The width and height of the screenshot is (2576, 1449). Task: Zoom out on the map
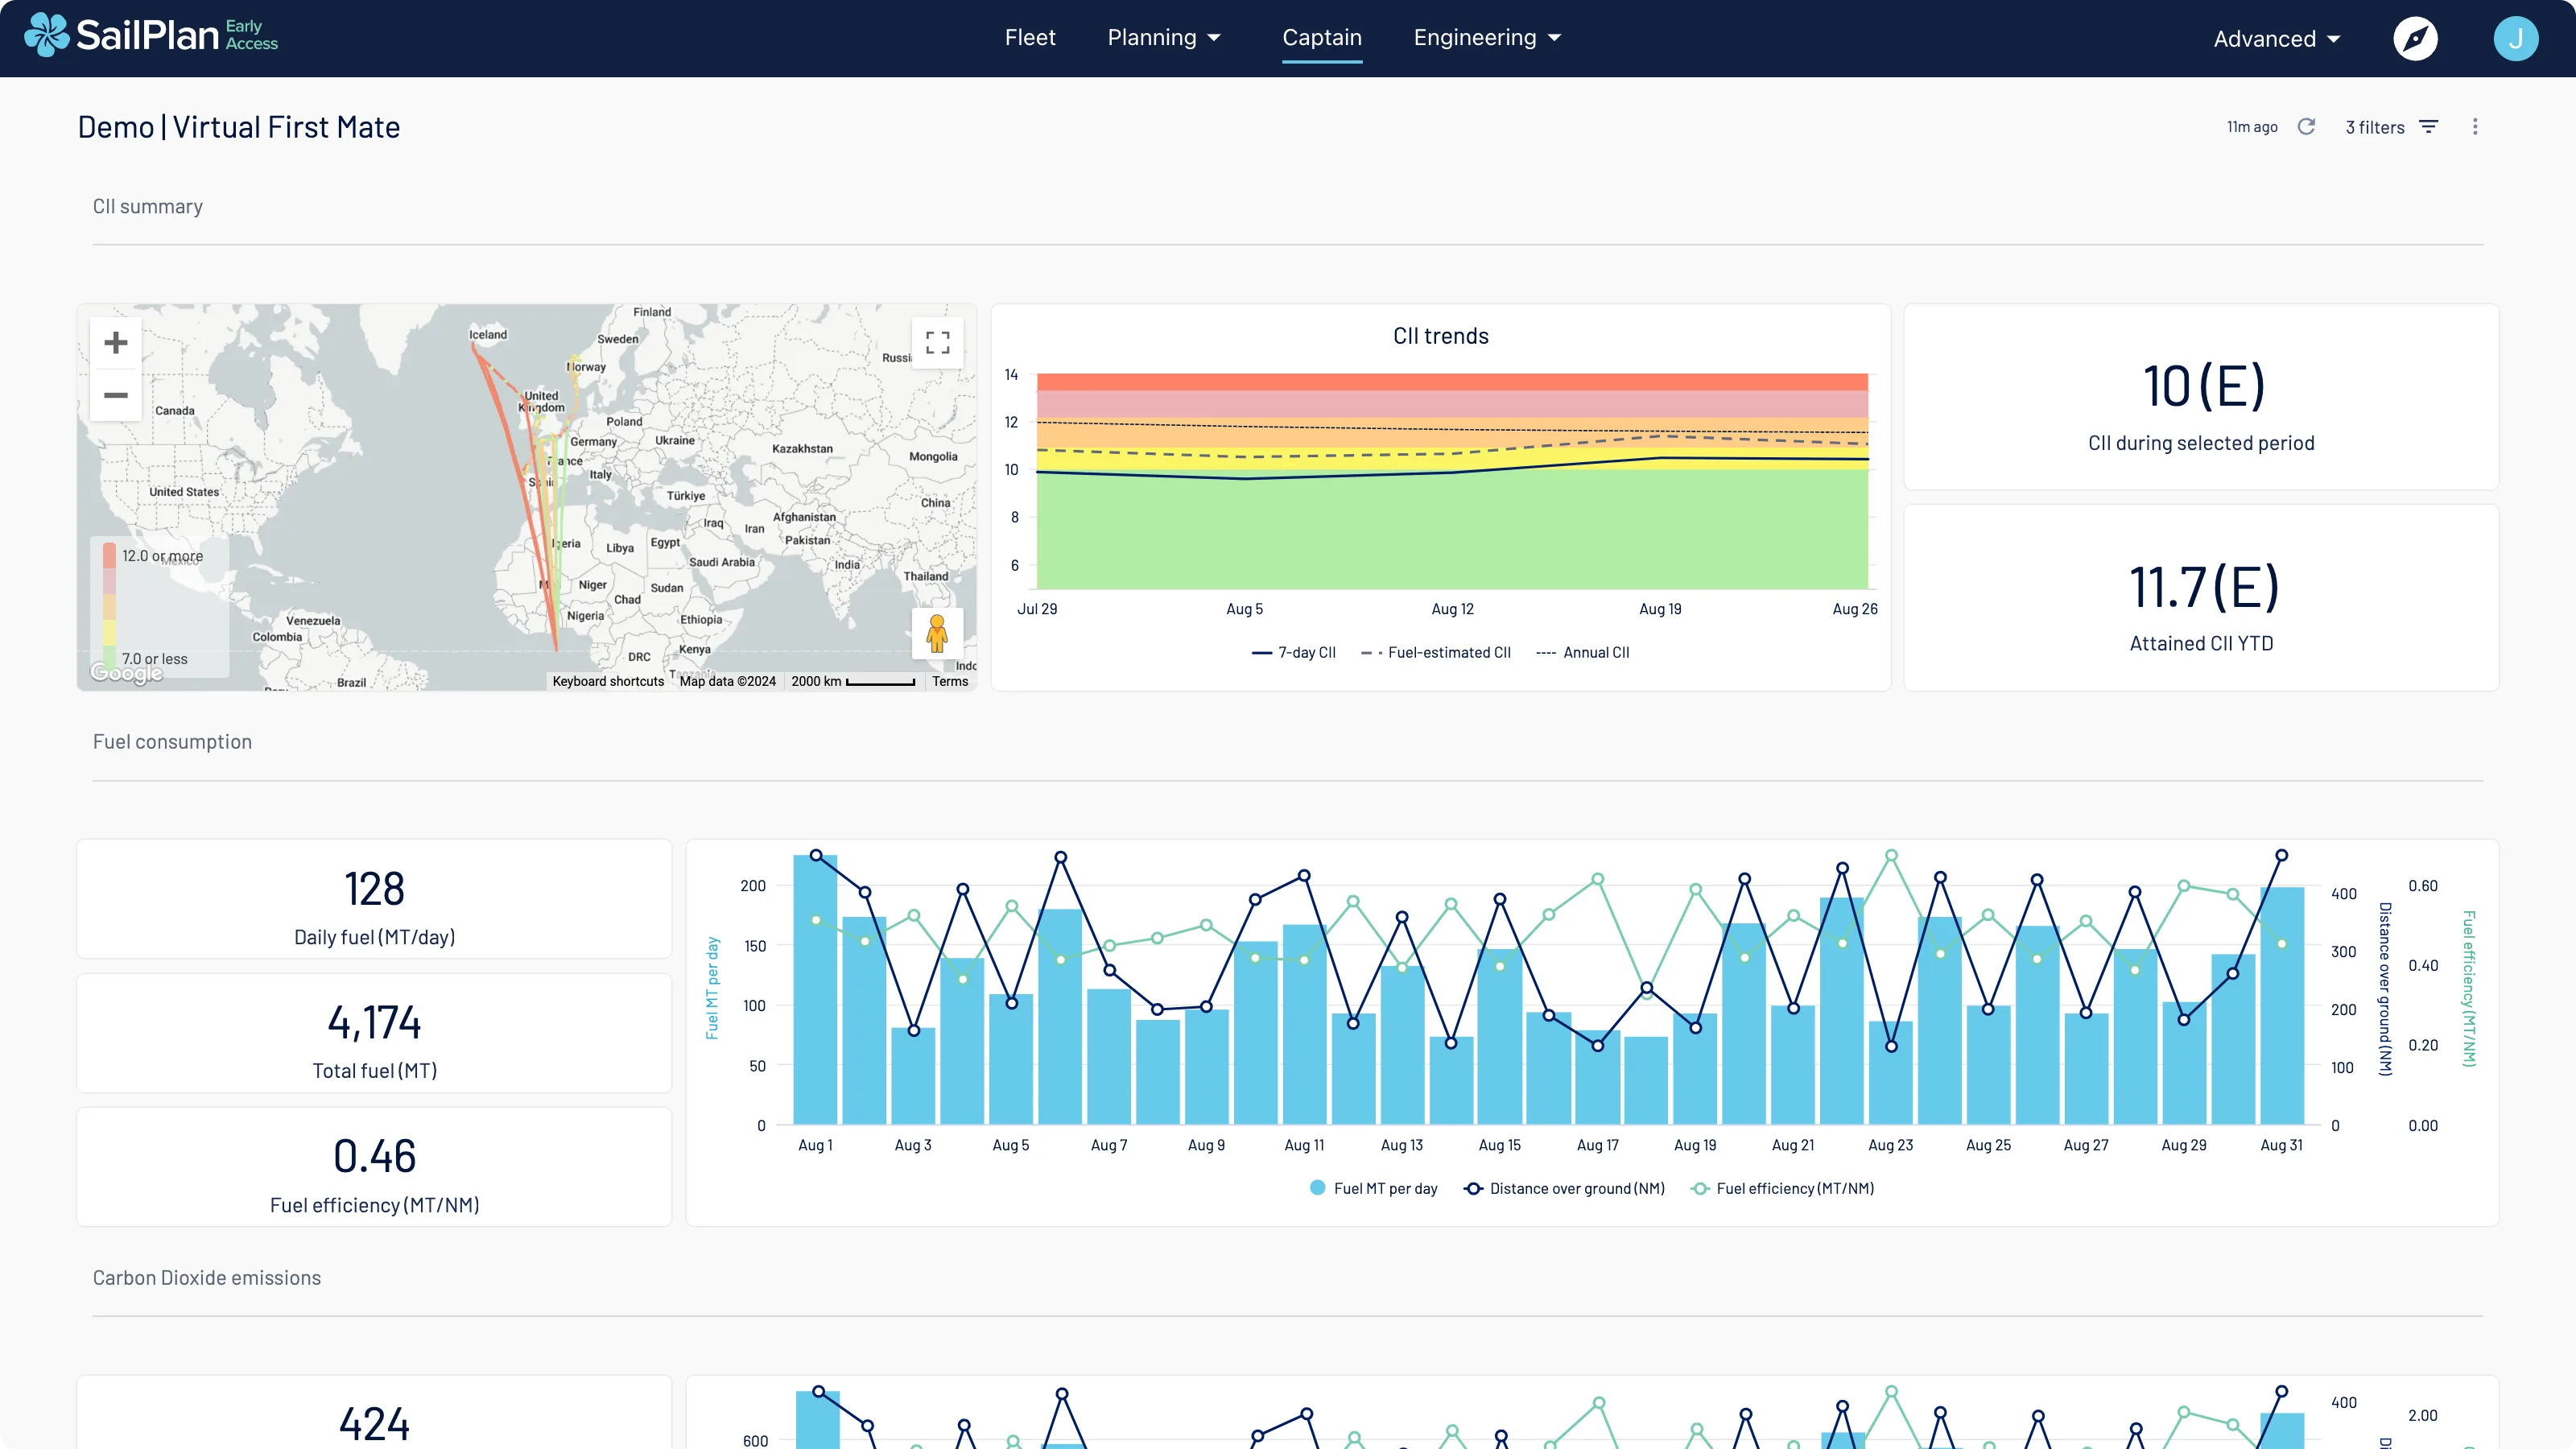pyautogui.click(x=116, y=395)
